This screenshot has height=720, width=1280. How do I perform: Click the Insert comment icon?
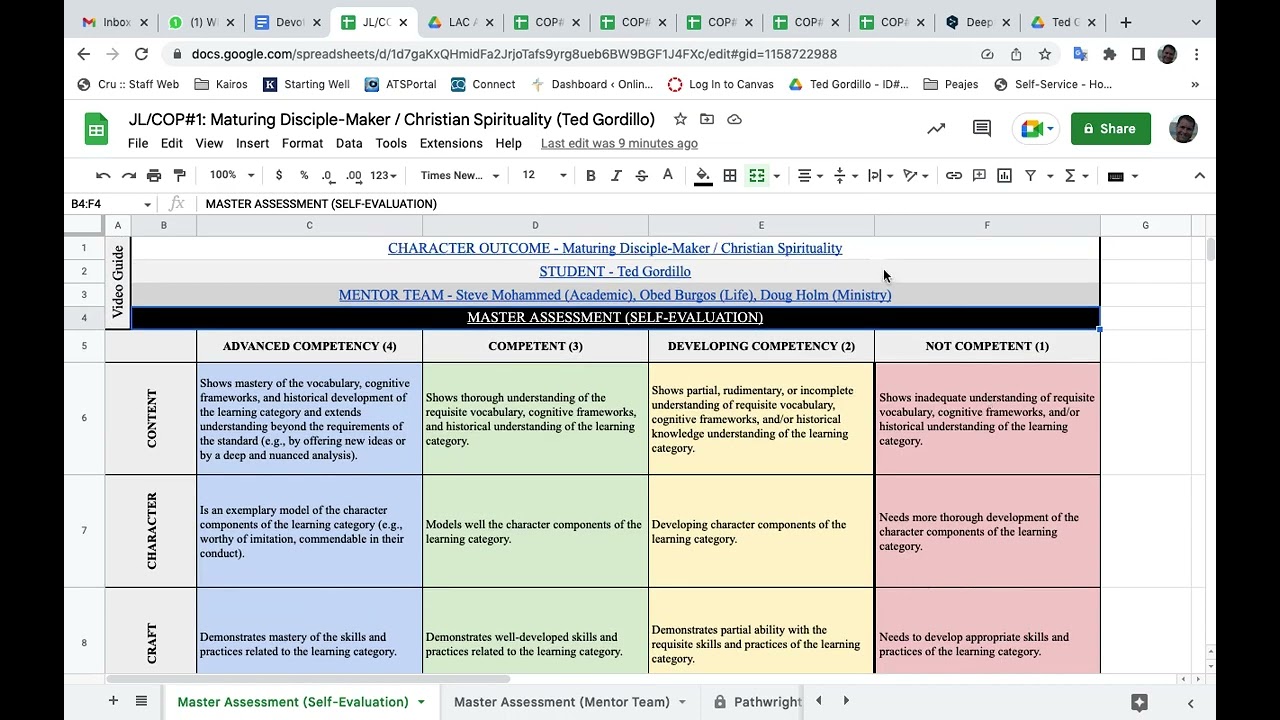point(979,176)
